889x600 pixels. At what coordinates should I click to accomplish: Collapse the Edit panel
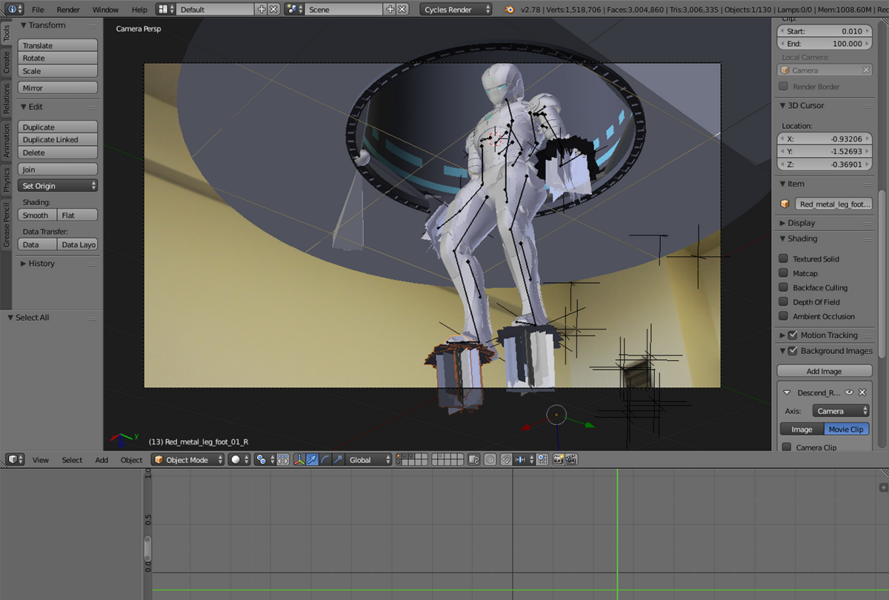tap(23, 107)
